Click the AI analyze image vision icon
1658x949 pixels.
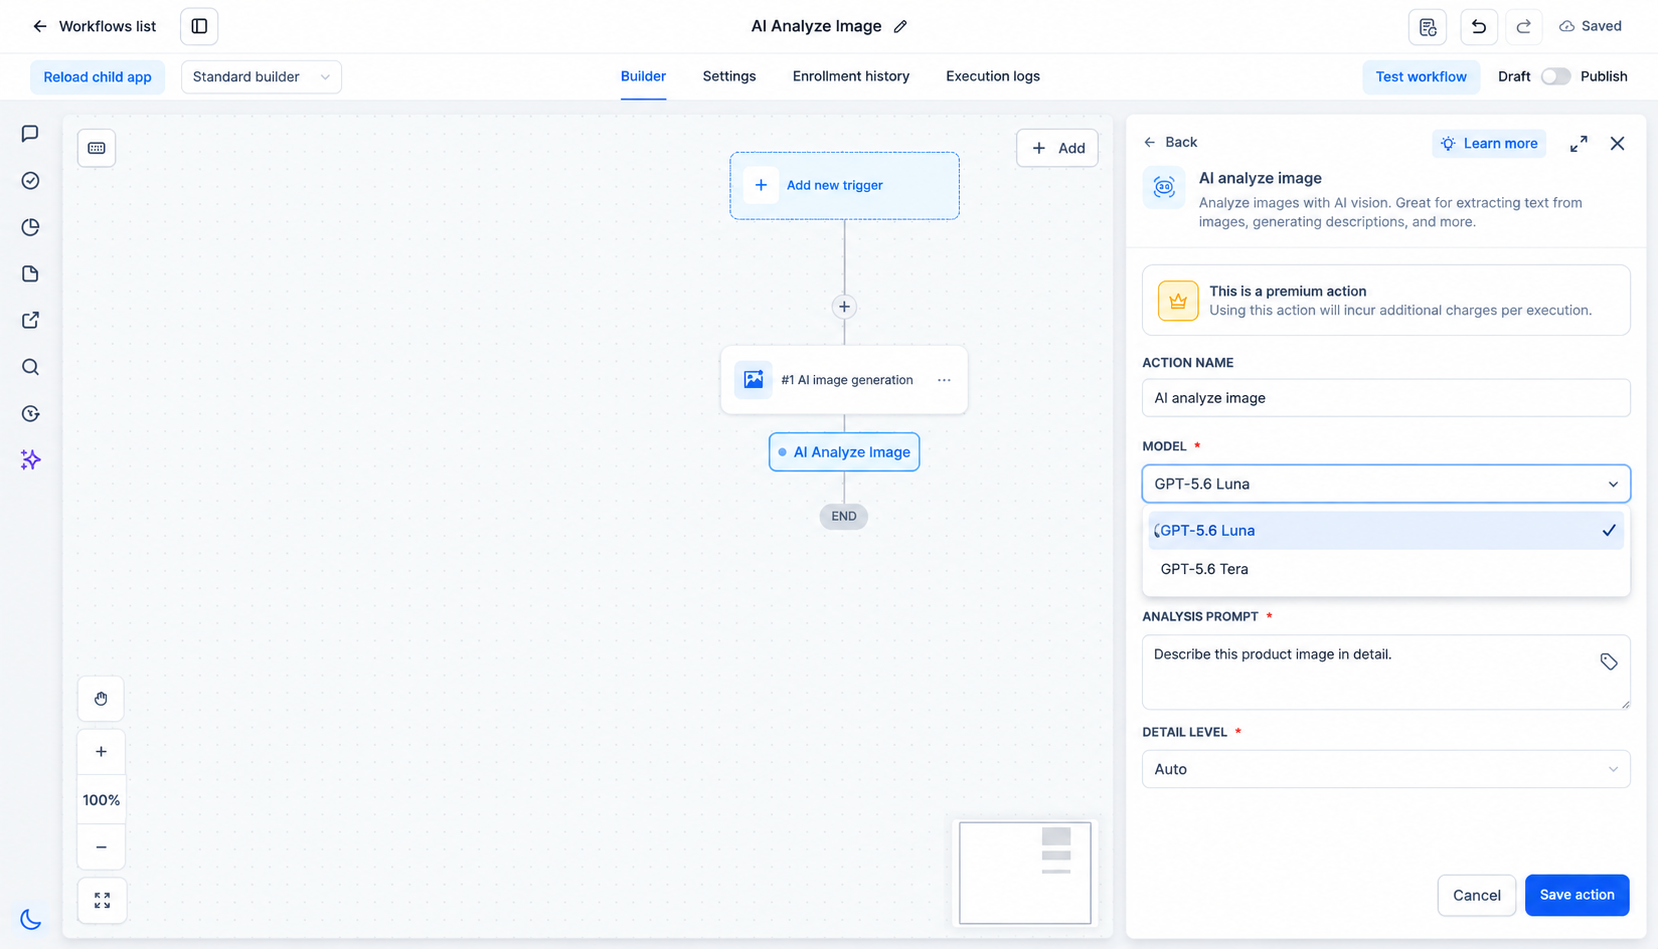click(1164, 187)
